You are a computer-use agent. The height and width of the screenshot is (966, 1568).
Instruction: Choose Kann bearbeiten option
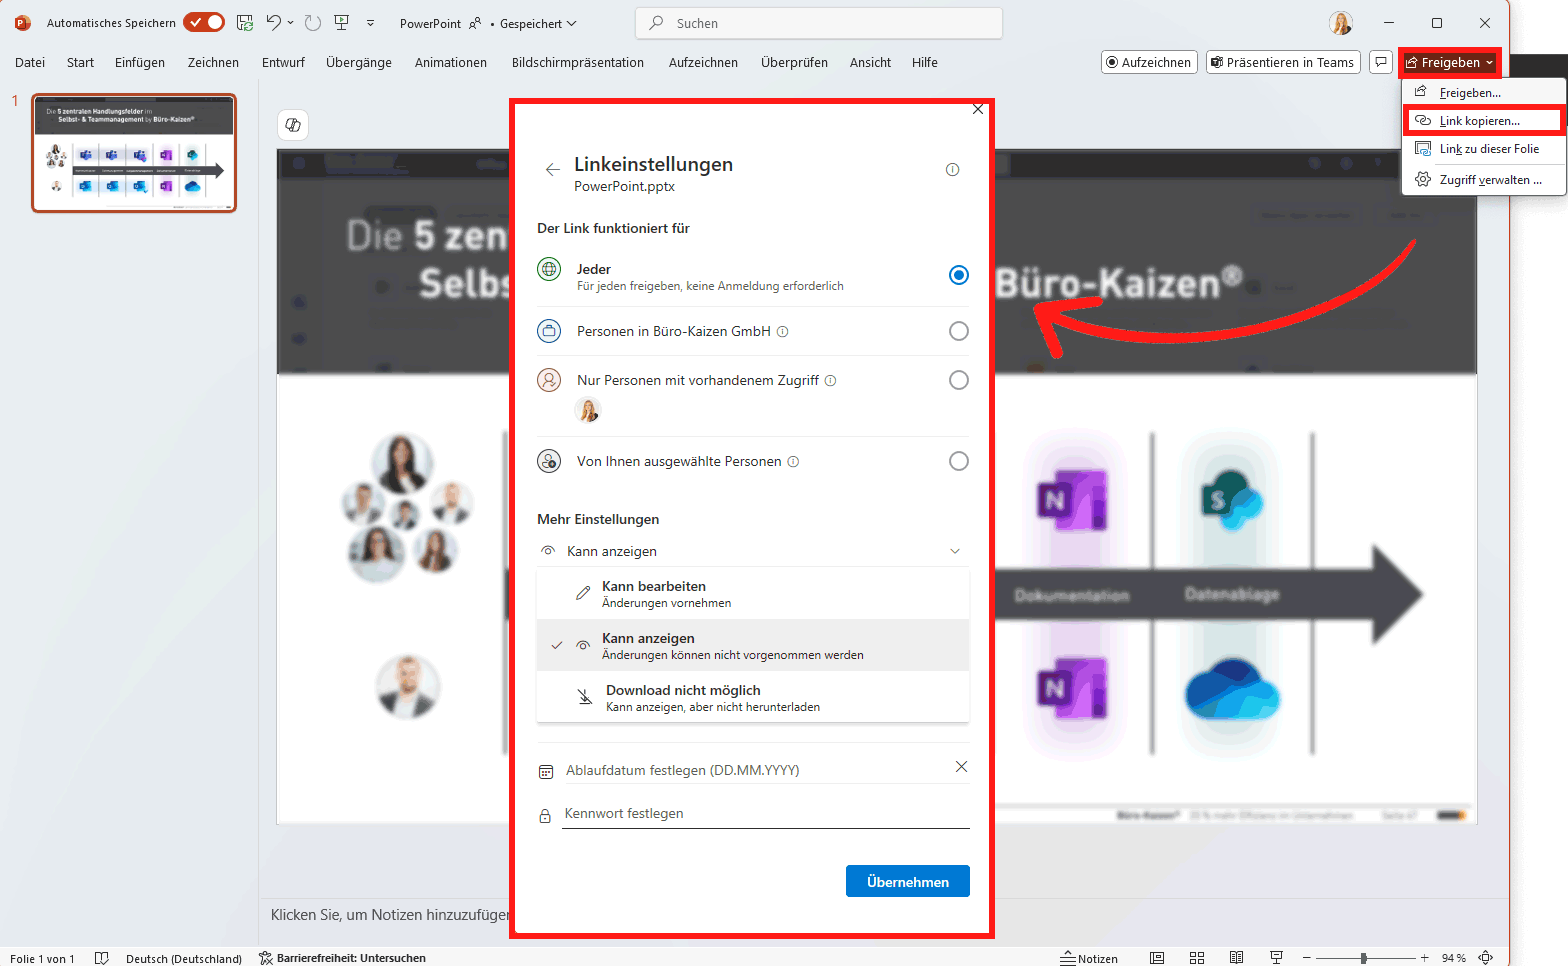coord(752,594)
